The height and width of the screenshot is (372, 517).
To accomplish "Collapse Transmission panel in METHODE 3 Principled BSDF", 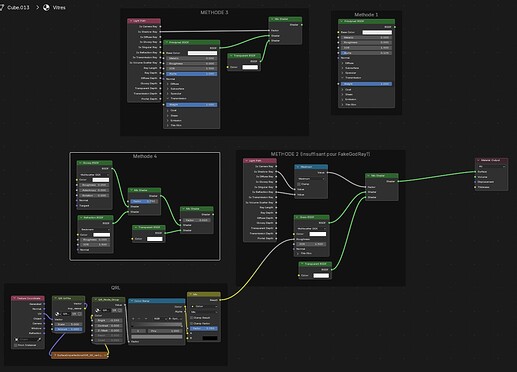I will (x=168, y=98).
